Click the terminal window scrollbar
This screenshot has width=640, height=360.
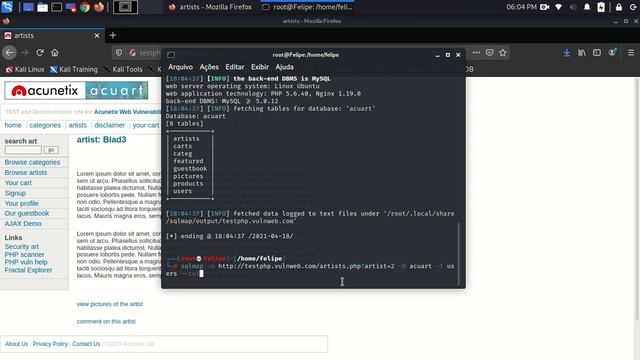click(459, 254)
